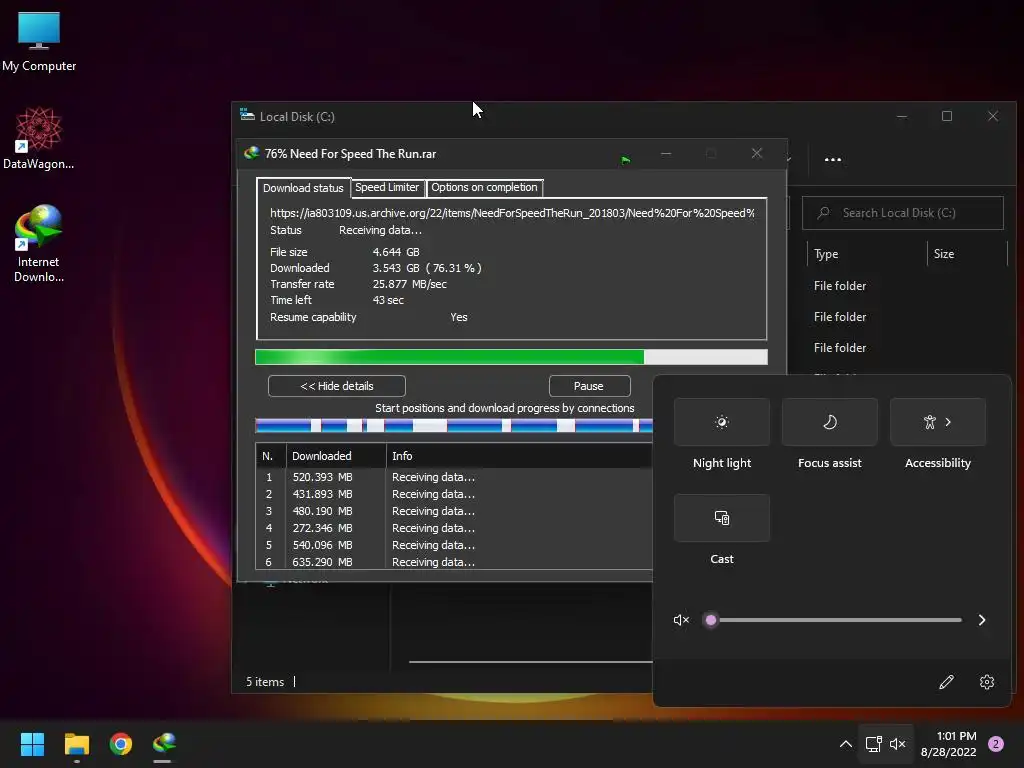Open sound output selection arrow

pyautogui.click(x=982, y=620)
